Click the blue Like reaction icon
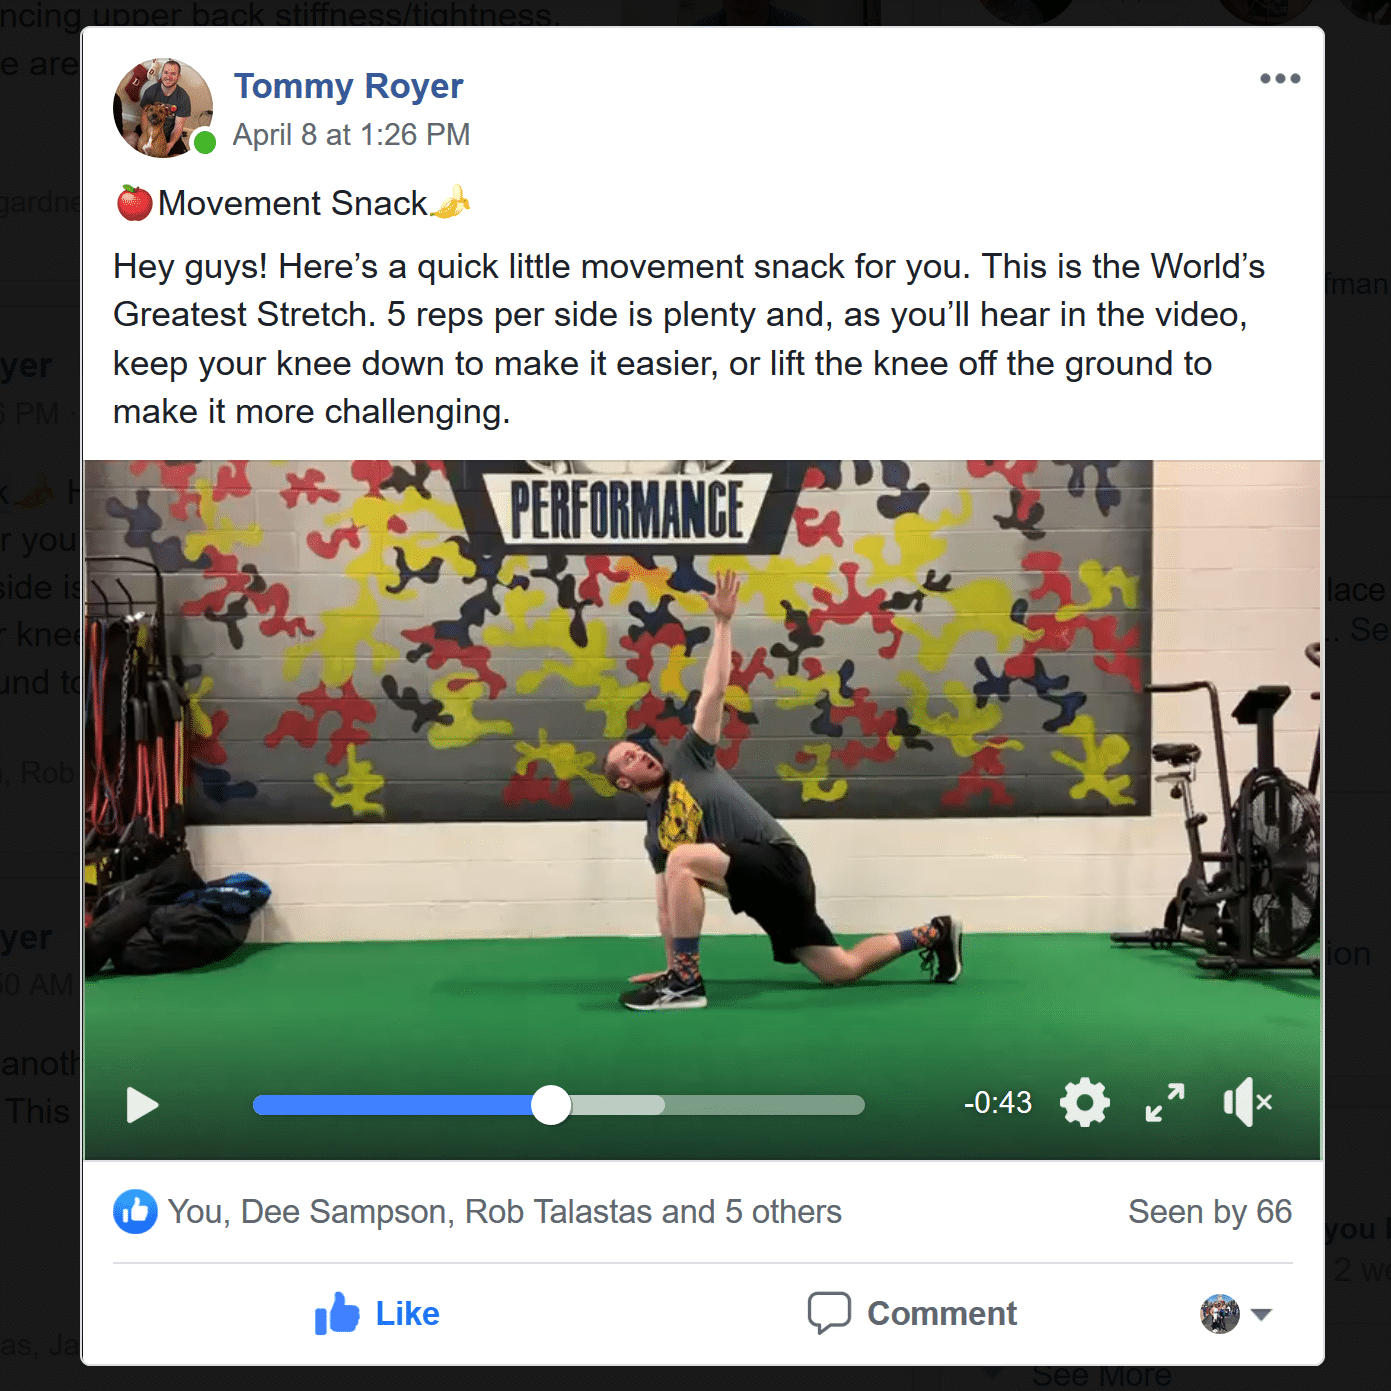 [135, 1212]
